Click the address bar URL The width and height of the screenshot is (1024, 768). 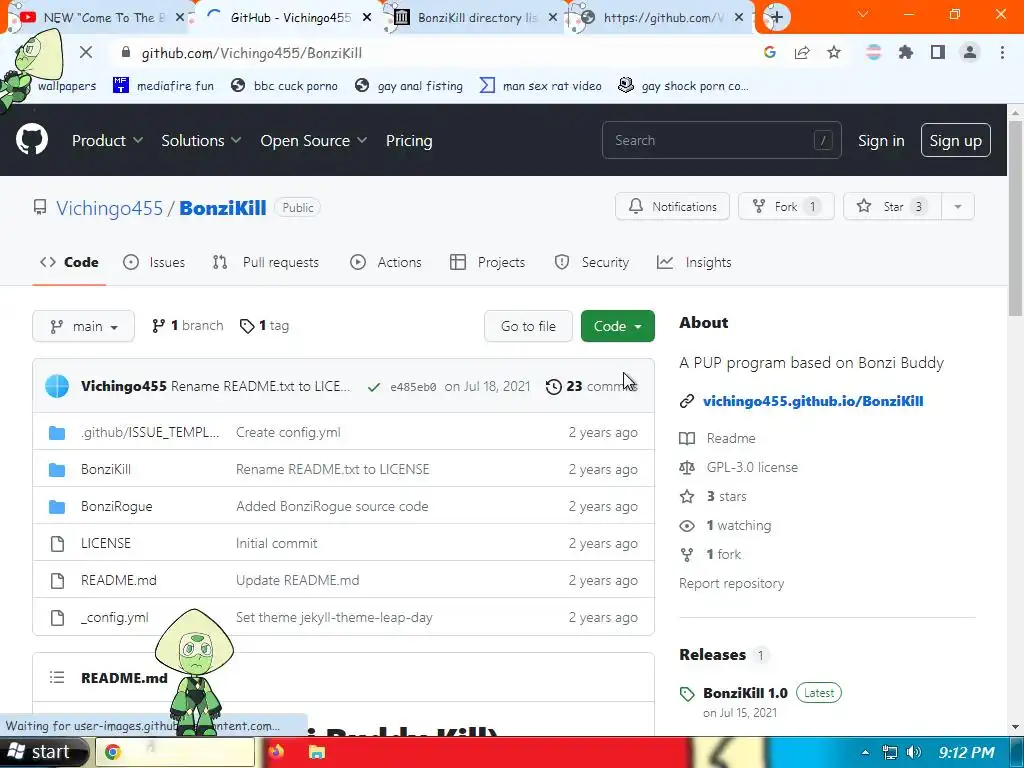click(x=251, y=53)
